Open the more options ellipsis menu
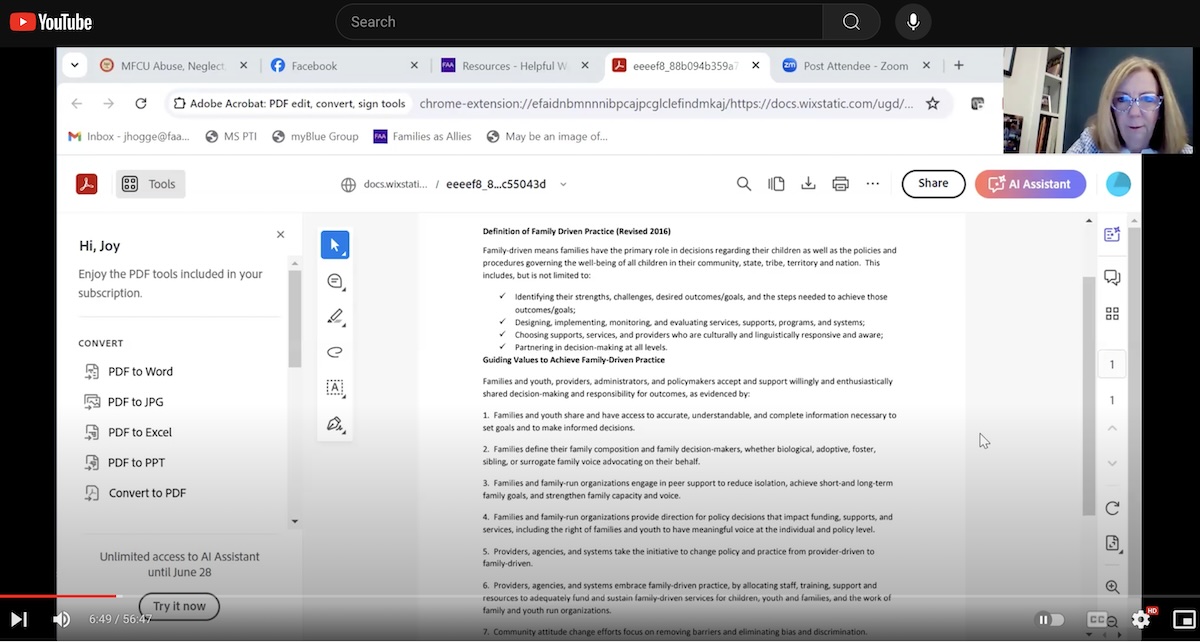The width and height of the screenshot is (1200, 643). tap(873, 184)
